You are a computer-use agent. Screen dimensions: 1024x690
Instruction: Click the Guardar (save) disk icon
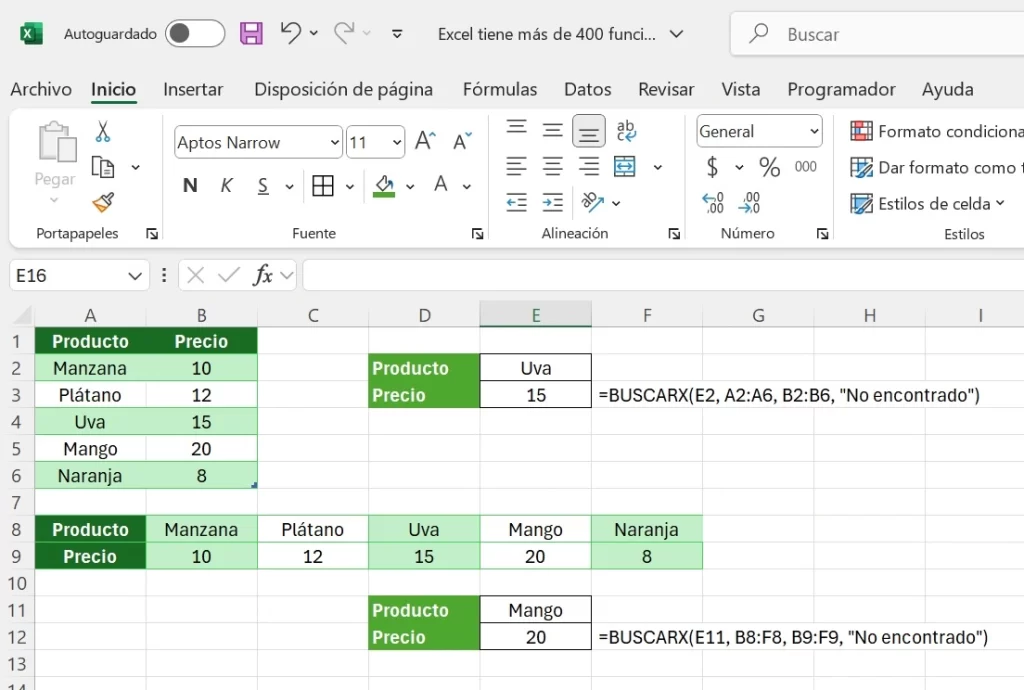[x=251, y=33]
